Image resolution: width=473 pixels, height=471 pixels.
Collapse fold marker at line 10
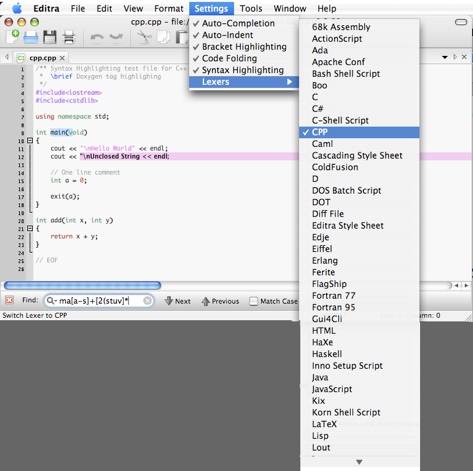pos(30,141)
